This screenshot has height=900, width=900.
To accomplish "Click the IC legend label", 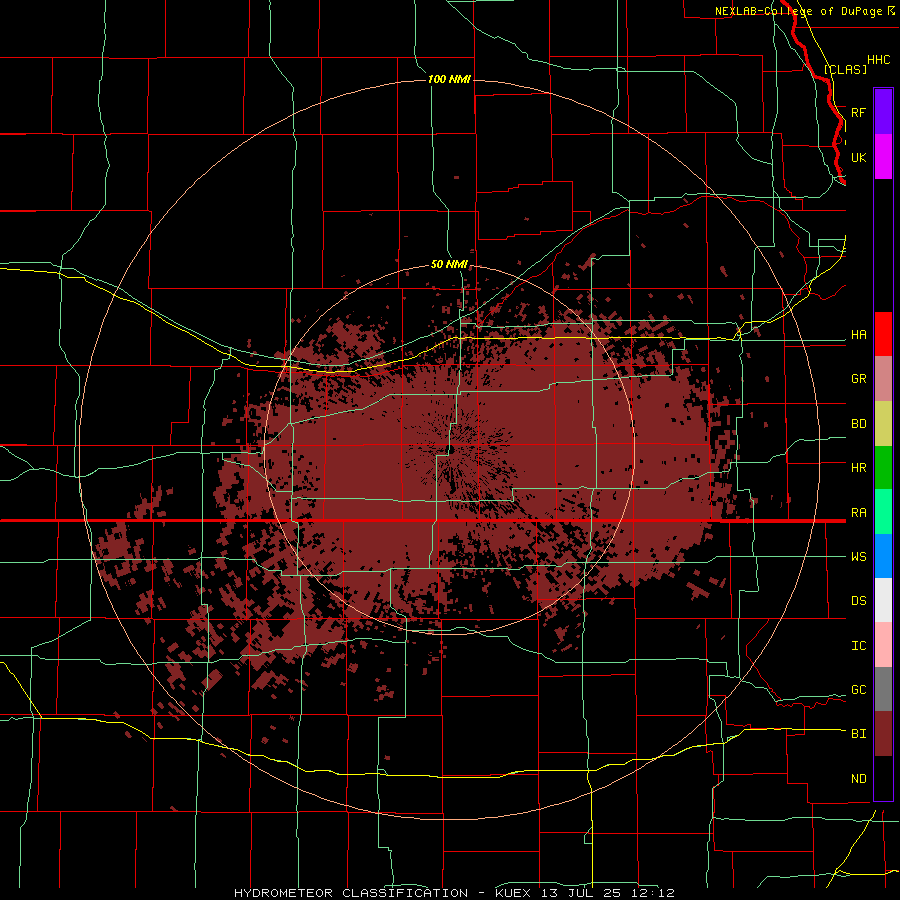I will (858, 645).
